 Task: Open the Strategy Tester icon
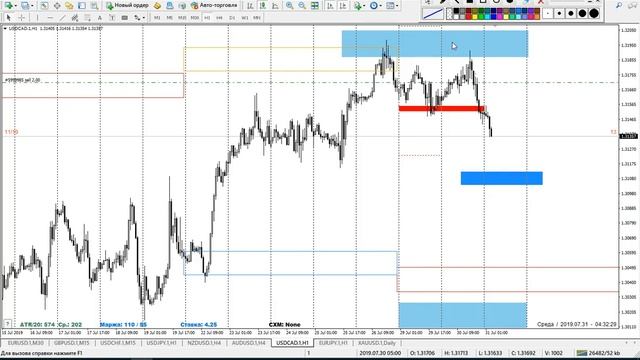(95, 6)
